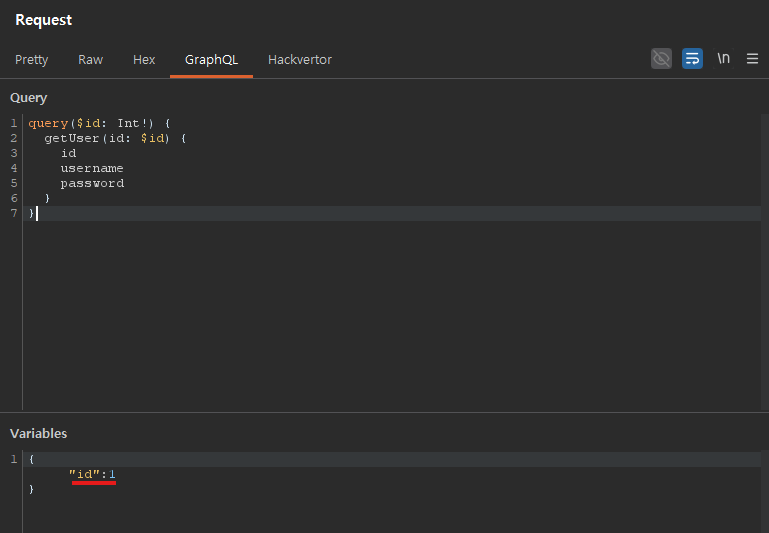
Task: Click the username field in the query
Action: (x=92, y=168)
